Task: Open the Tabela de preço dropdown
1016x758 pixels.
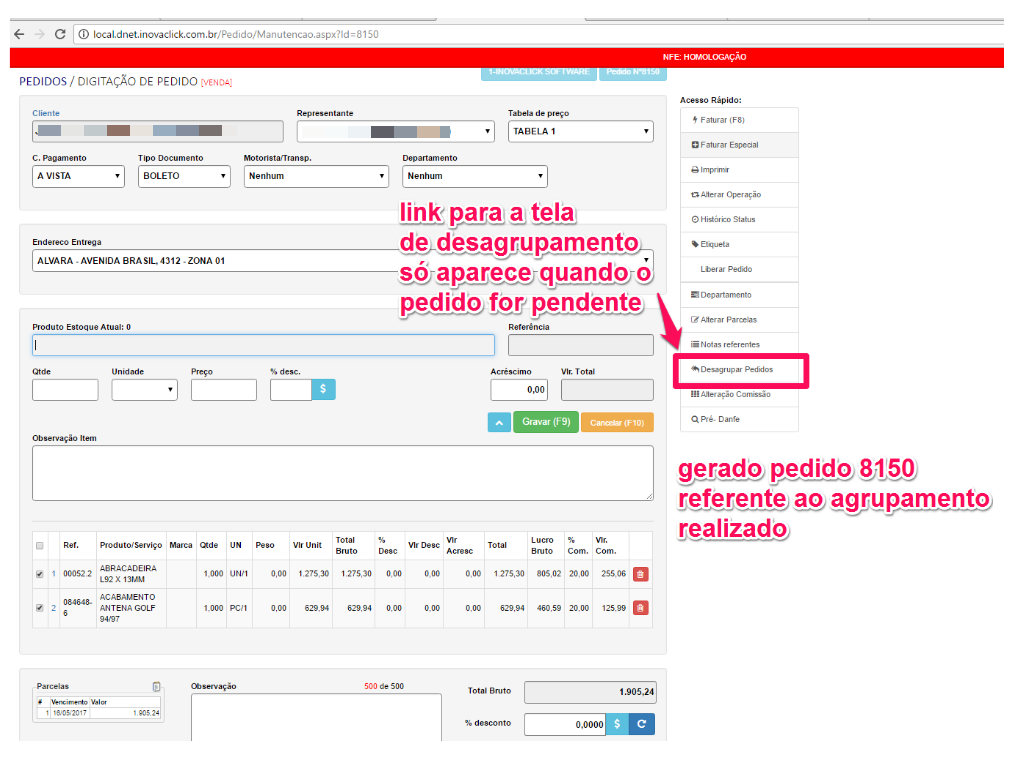Action: (x=580, y=131)
